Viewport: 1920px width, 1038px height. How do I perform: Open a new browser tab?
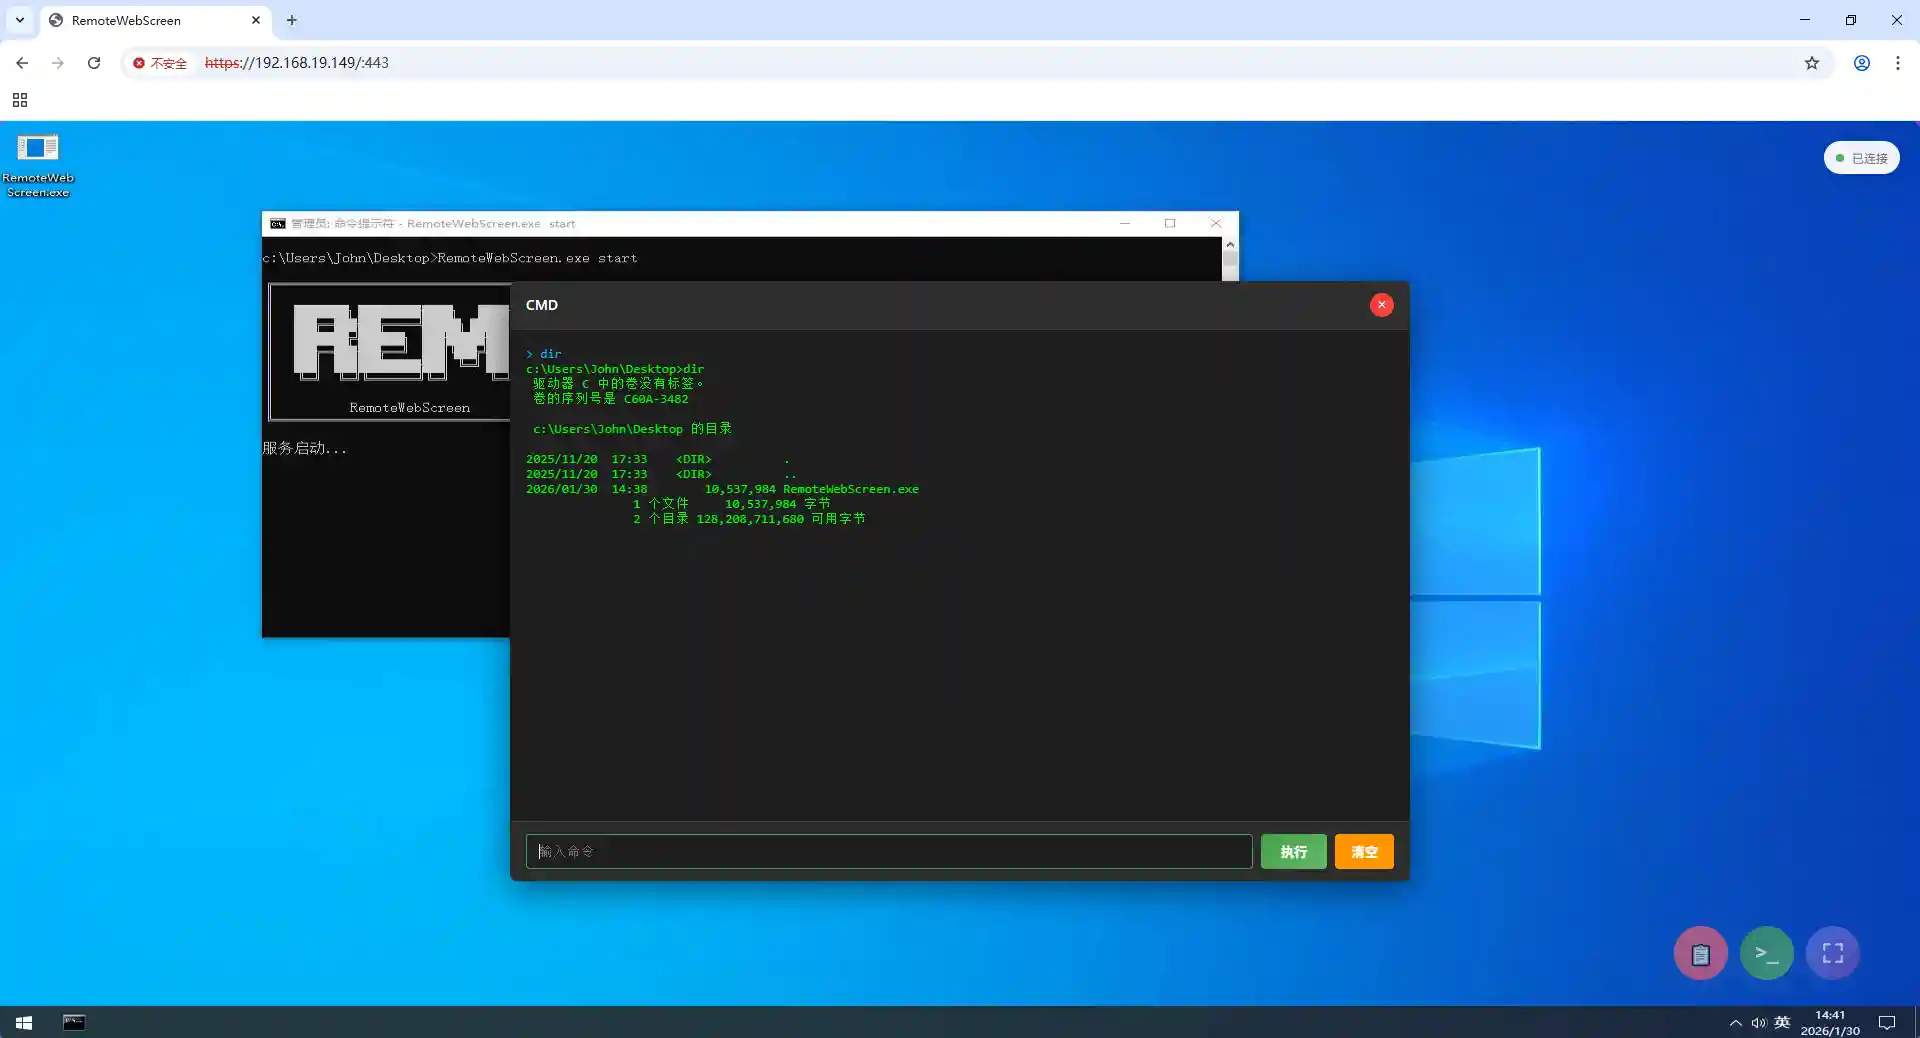pos(292,20)
